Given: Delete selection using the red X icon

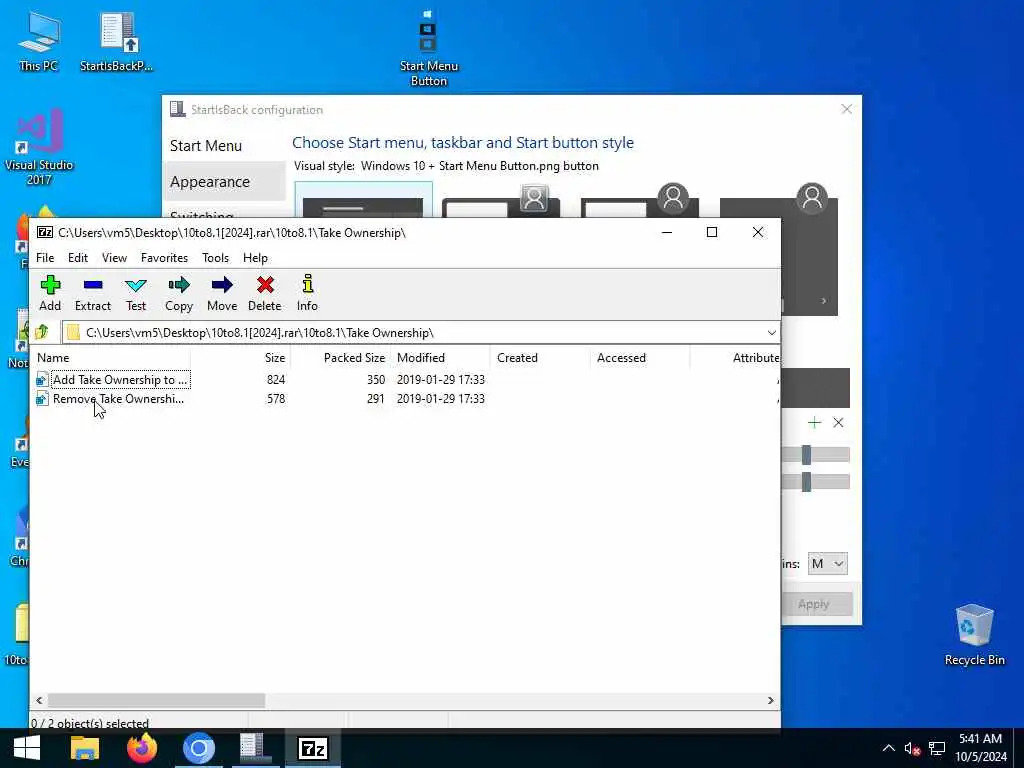Looking at the screenshot, I should tap(264, 293).
